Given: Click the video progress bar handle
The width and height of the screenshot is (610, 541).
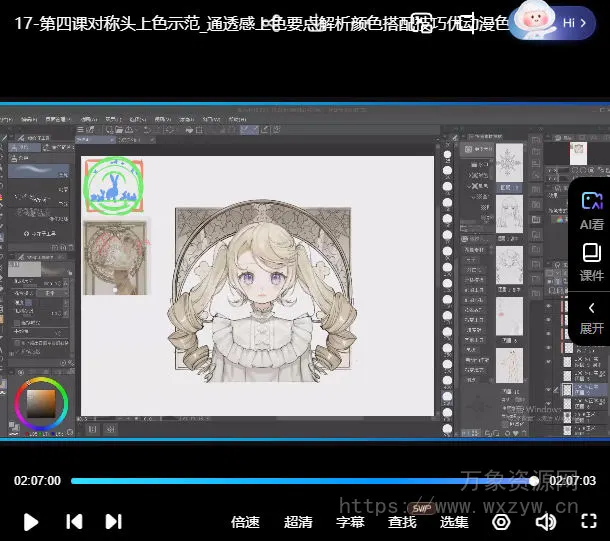Looking at the screenshot, I should (534, 481).
